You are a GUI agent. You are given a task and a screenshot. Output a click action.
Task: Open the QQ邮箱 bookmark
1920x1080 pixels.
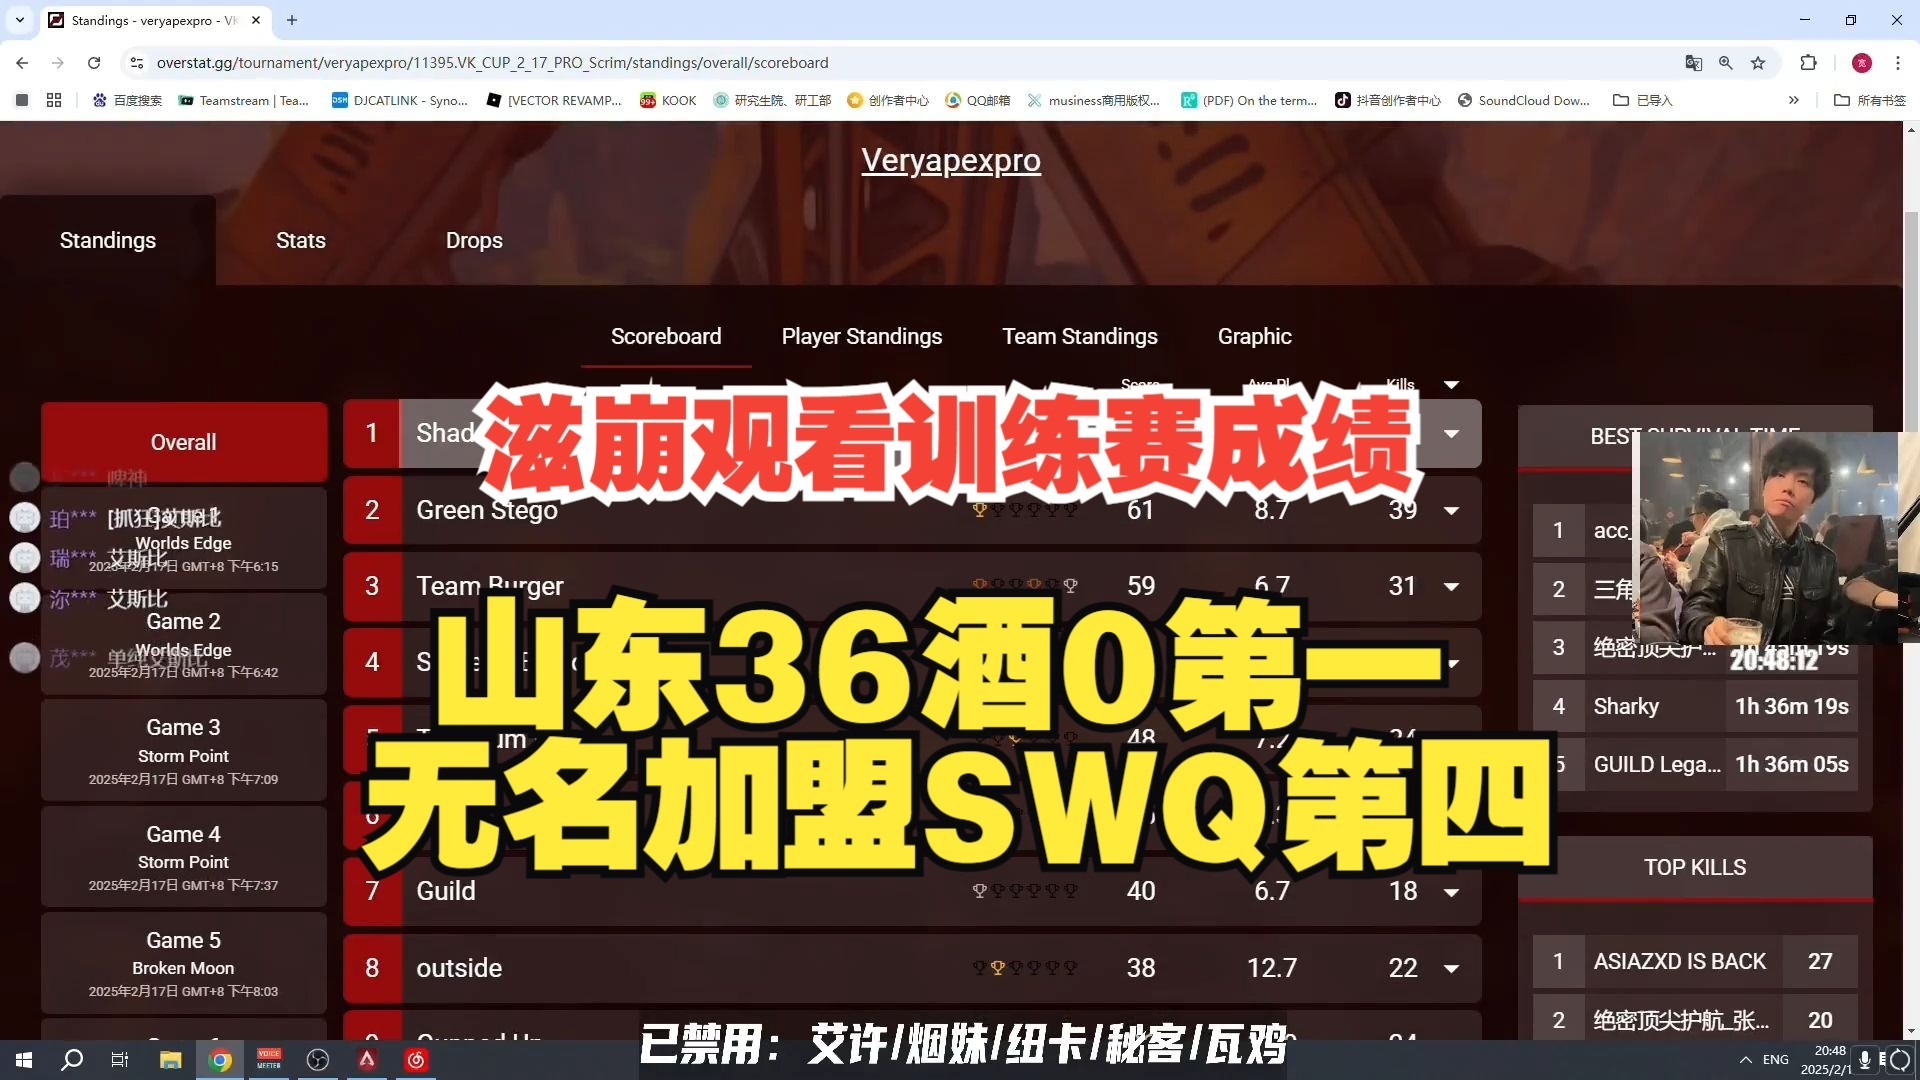point(978,100)
